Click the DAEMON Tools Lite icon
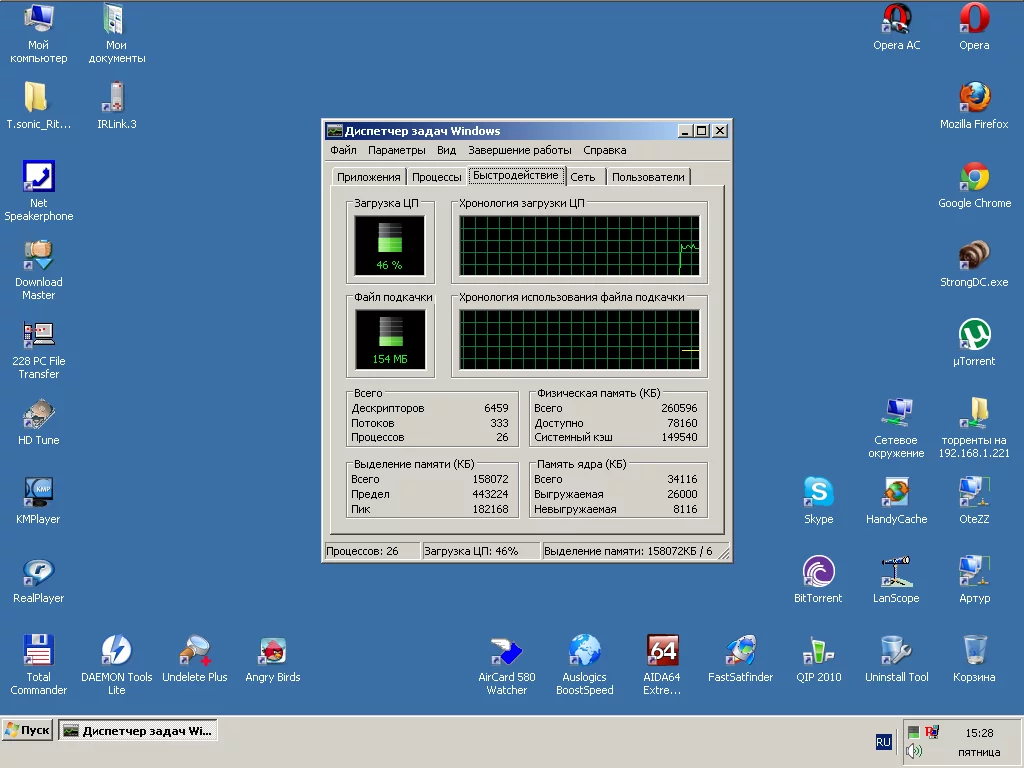This screenshot has width=1024, height=768. [x=116, y=651]
